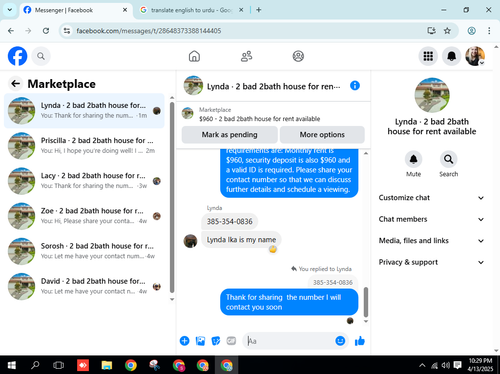500x374 pixels.
Task: Click More options button
Action: click(322, 135)
